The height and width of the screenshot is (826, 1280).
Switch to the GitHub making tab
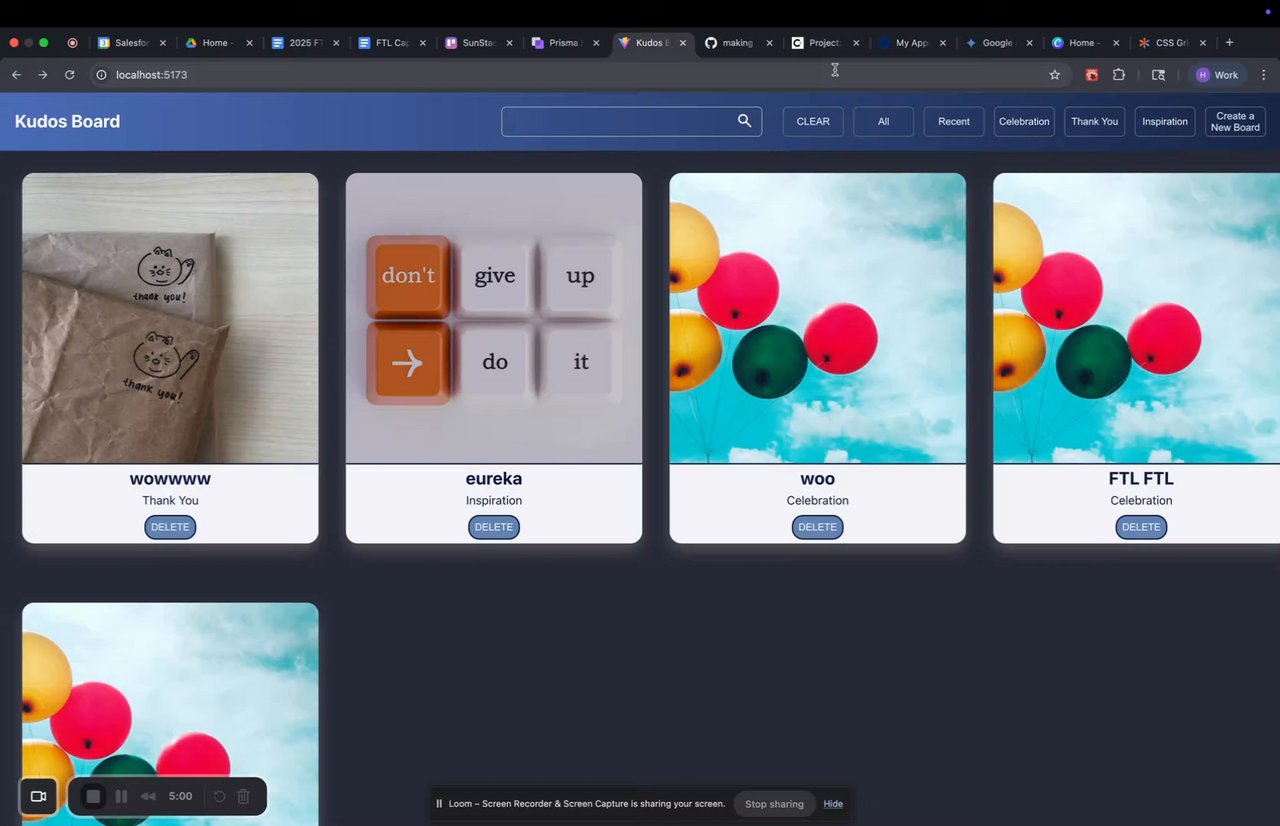click(x=737, y=43)
